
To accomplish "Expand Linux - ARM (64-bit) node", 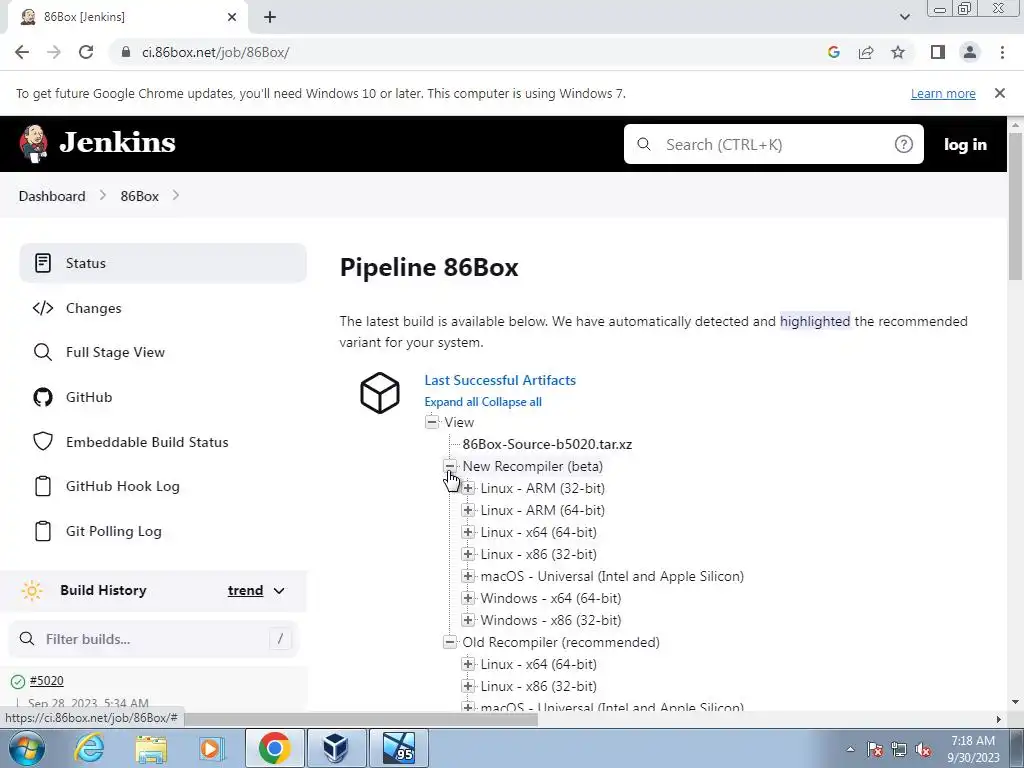I will pyautogui.click(x=468, y=510).
